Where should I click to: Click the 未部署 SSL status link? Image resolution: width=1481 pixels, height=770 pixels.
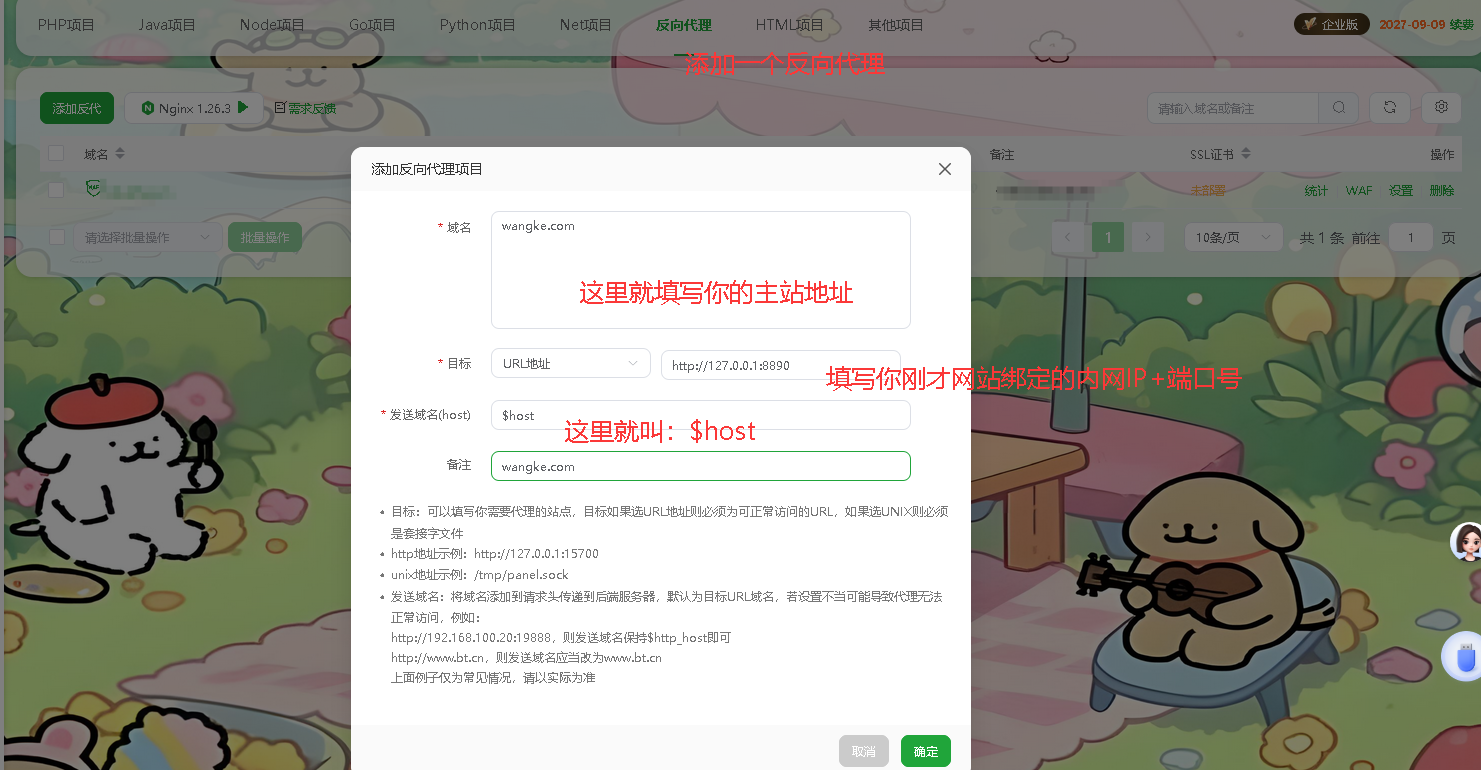click(1207, 190)
